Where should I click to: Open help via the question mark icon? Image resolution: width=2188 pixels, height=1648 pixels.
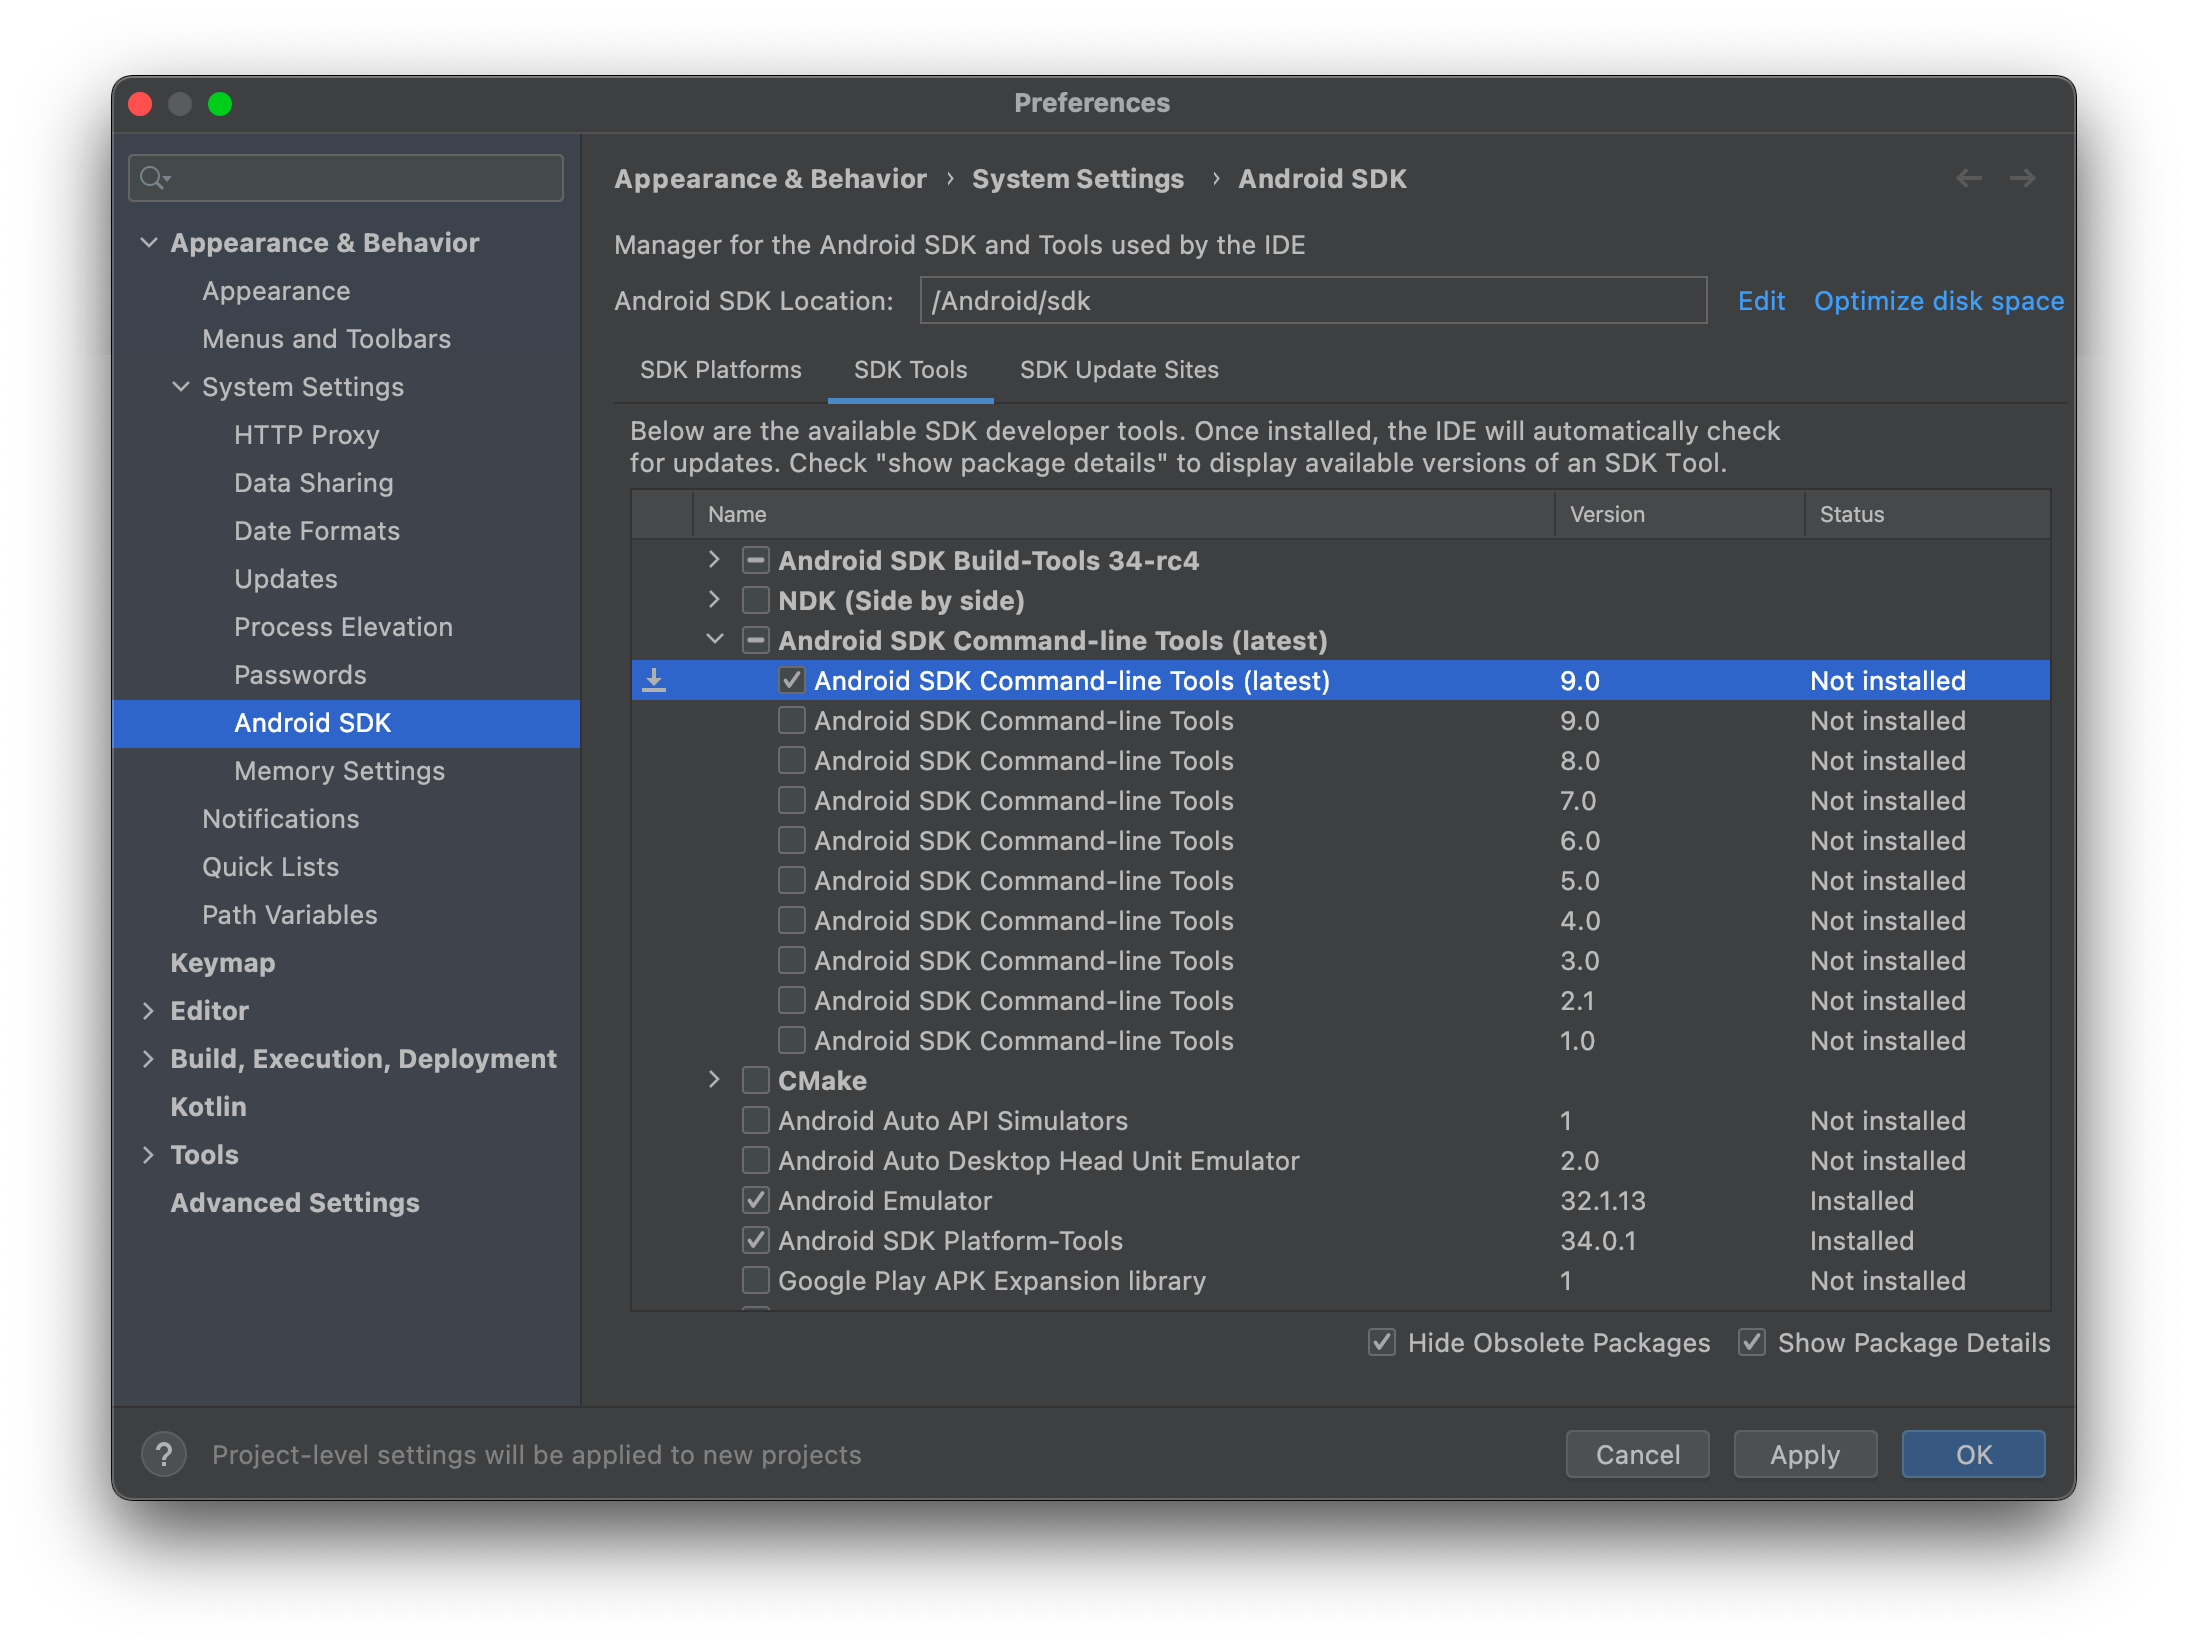(164, 1454)
